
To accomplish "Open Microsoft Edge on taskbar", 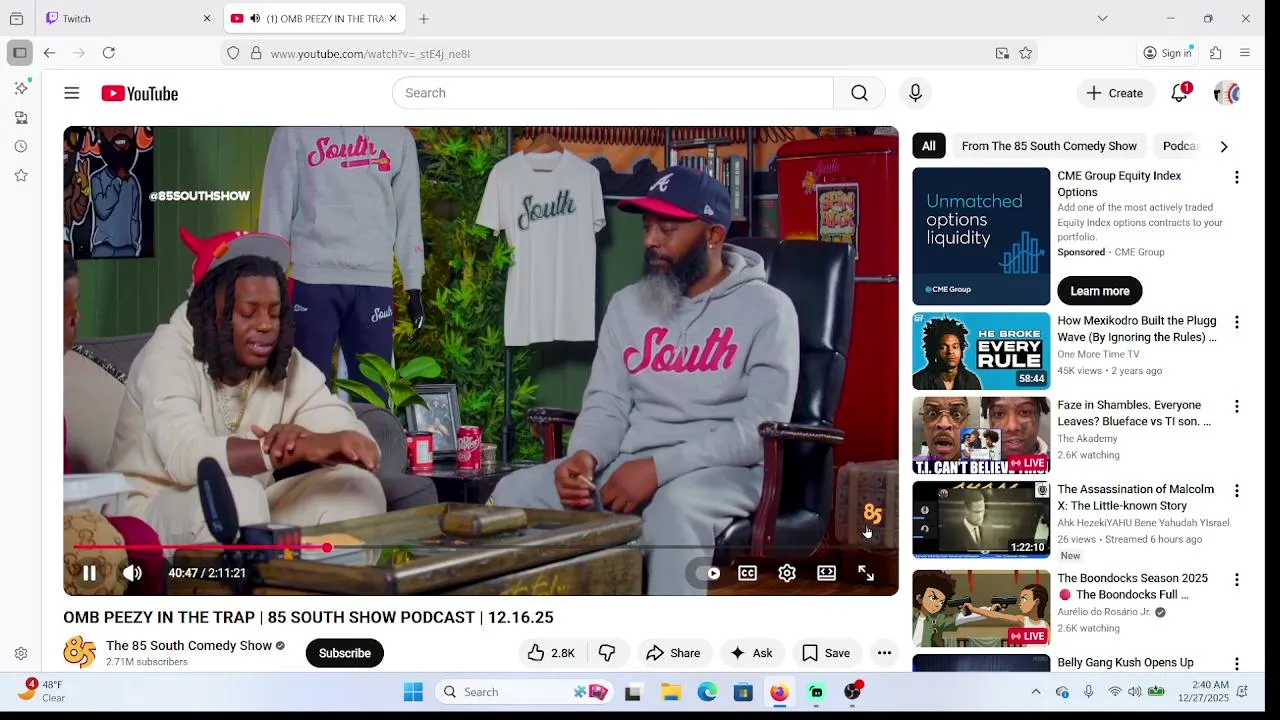I will [x=707, y=692].
